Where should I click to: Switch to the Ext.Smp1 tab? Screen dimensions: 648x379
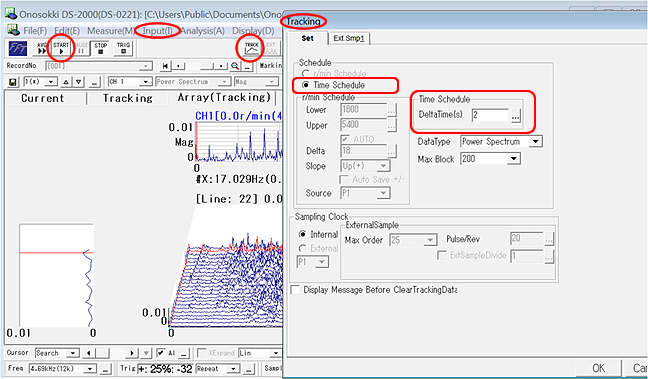coord(349,38)
